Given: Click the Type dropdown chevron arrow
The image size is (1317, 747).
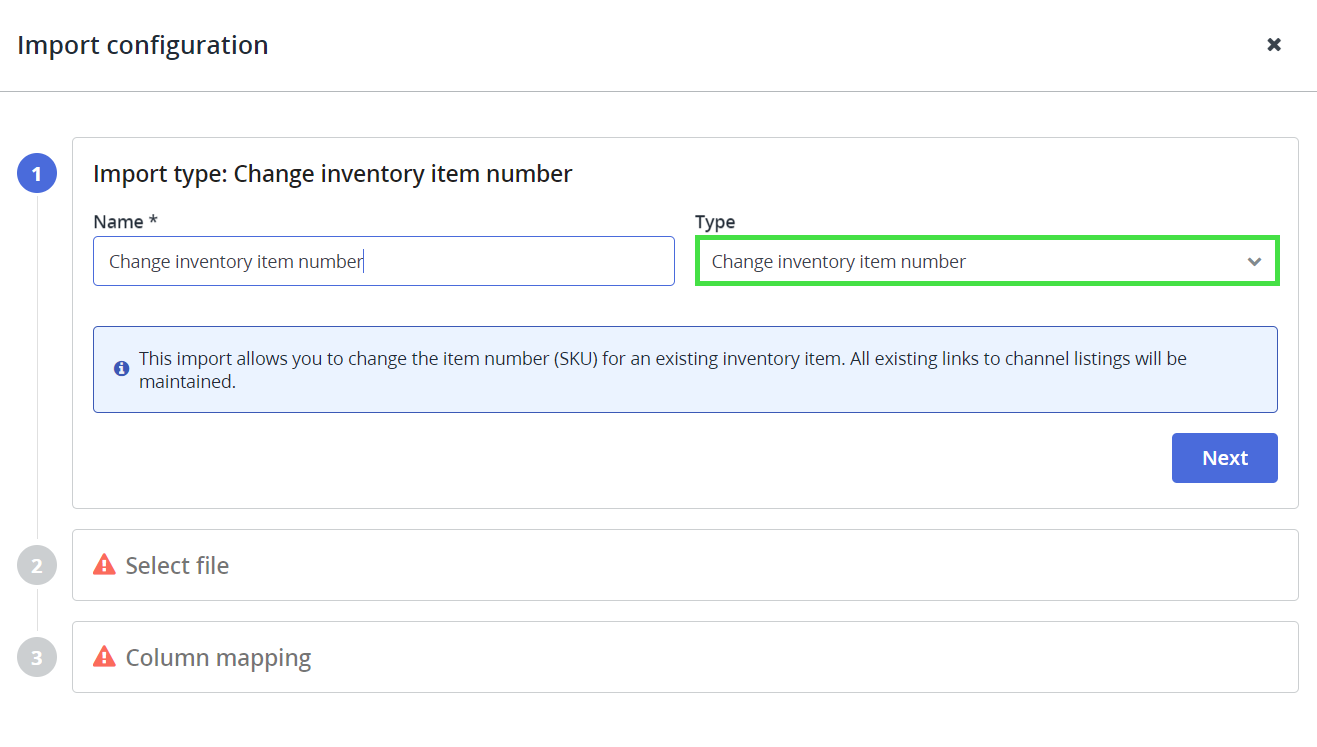Looking at the screenshot, I should click(x=1254, y=262).
